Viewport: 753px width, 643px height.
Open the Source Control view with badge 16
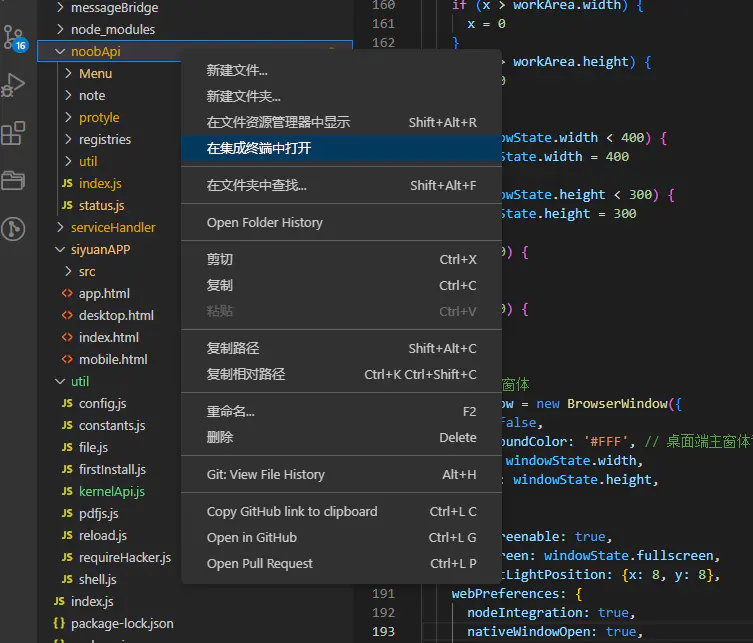coord(14,39)
